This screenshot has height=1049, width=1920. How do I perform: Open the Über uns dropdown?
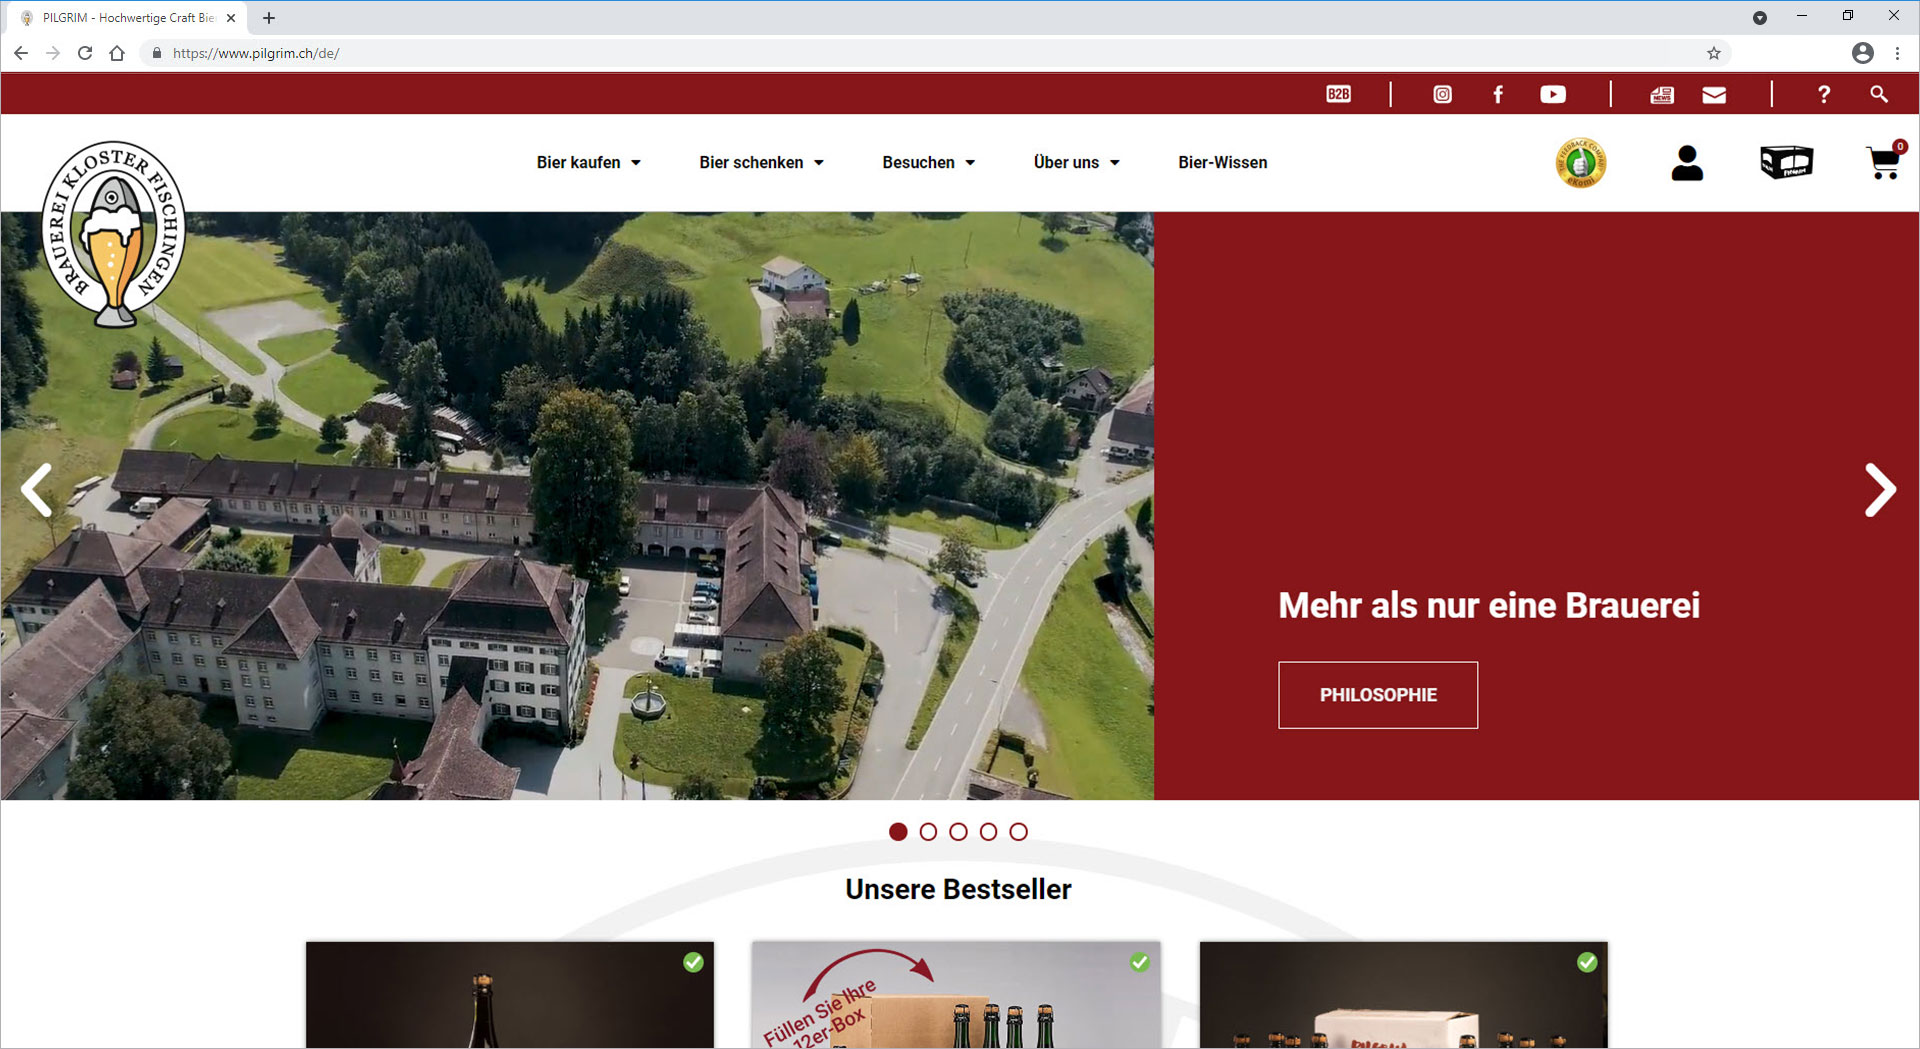point(1076,162)
